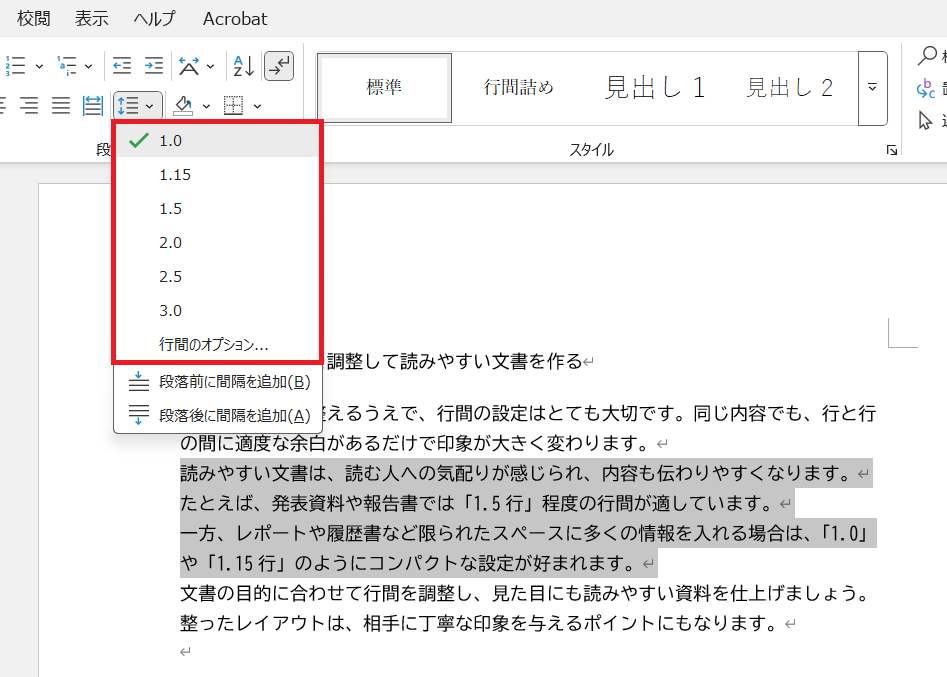Click the justify alignment icon
Screen dimensions: 947x677
point(61,105)
